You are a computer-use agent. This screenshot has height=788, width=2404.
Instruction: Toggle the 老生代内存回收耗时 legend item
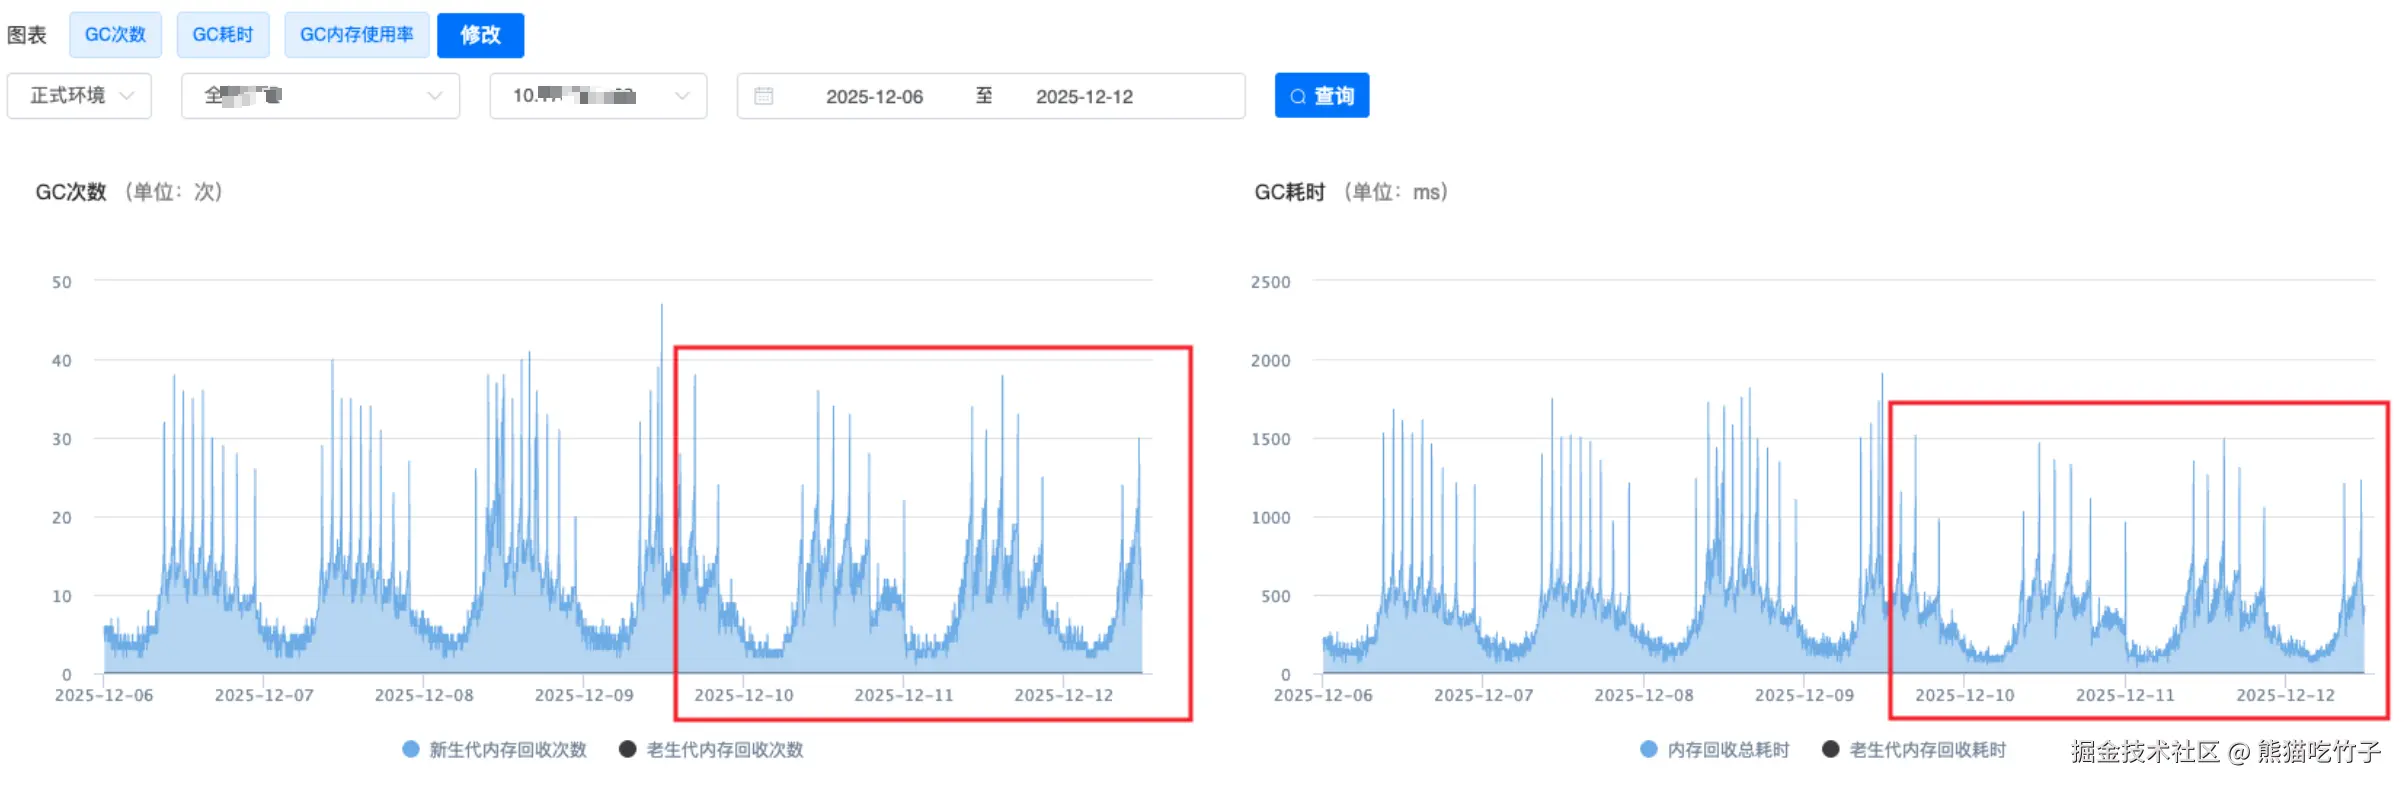click(x=1915, y=750)
